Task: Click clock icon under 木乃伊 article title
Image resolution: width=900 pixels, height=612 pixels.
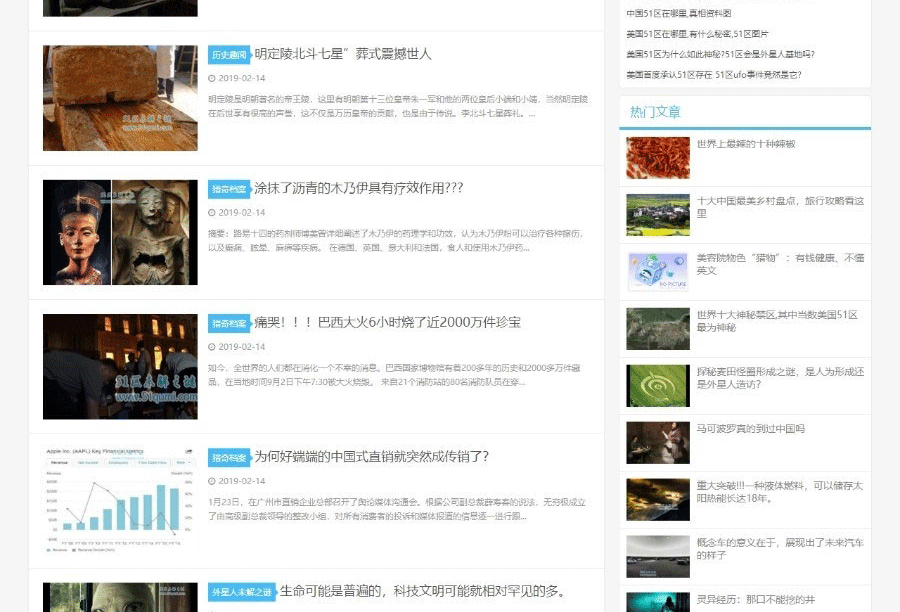Action: (212, 212)
